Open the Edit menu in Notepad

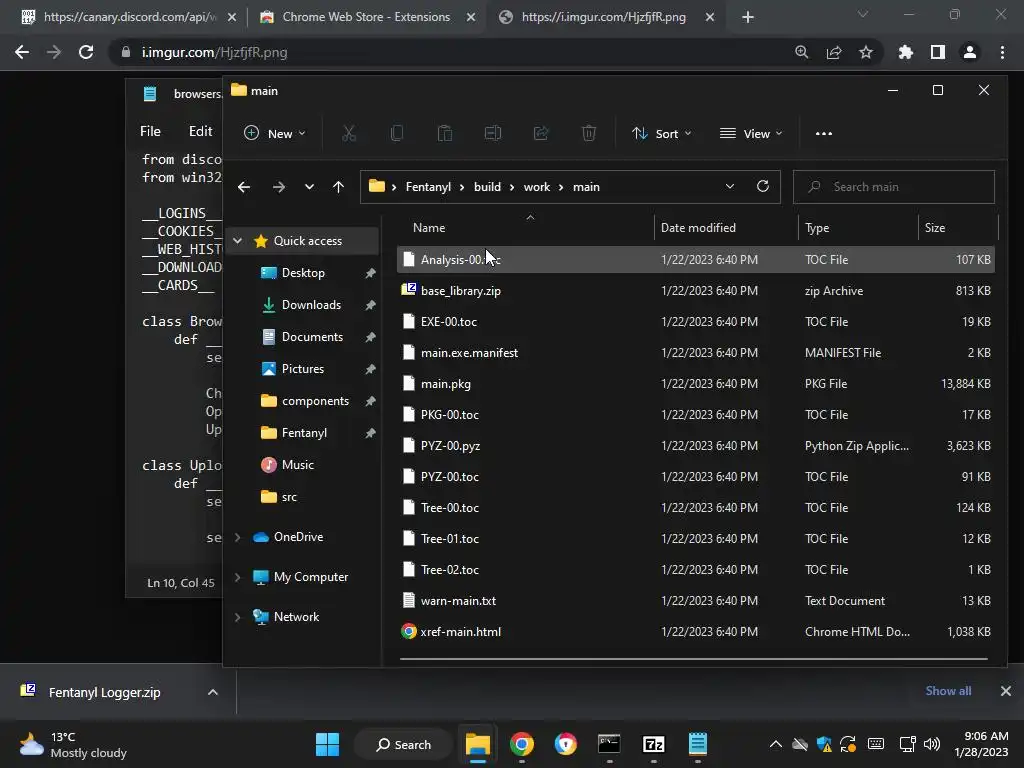click(200, 131)
